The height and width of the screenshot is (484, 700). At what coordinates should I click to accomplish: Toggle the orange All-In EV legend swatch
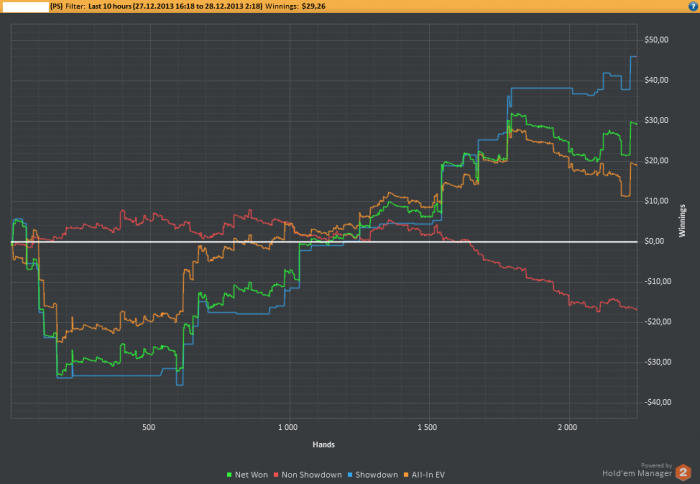(x=406, y=475)
